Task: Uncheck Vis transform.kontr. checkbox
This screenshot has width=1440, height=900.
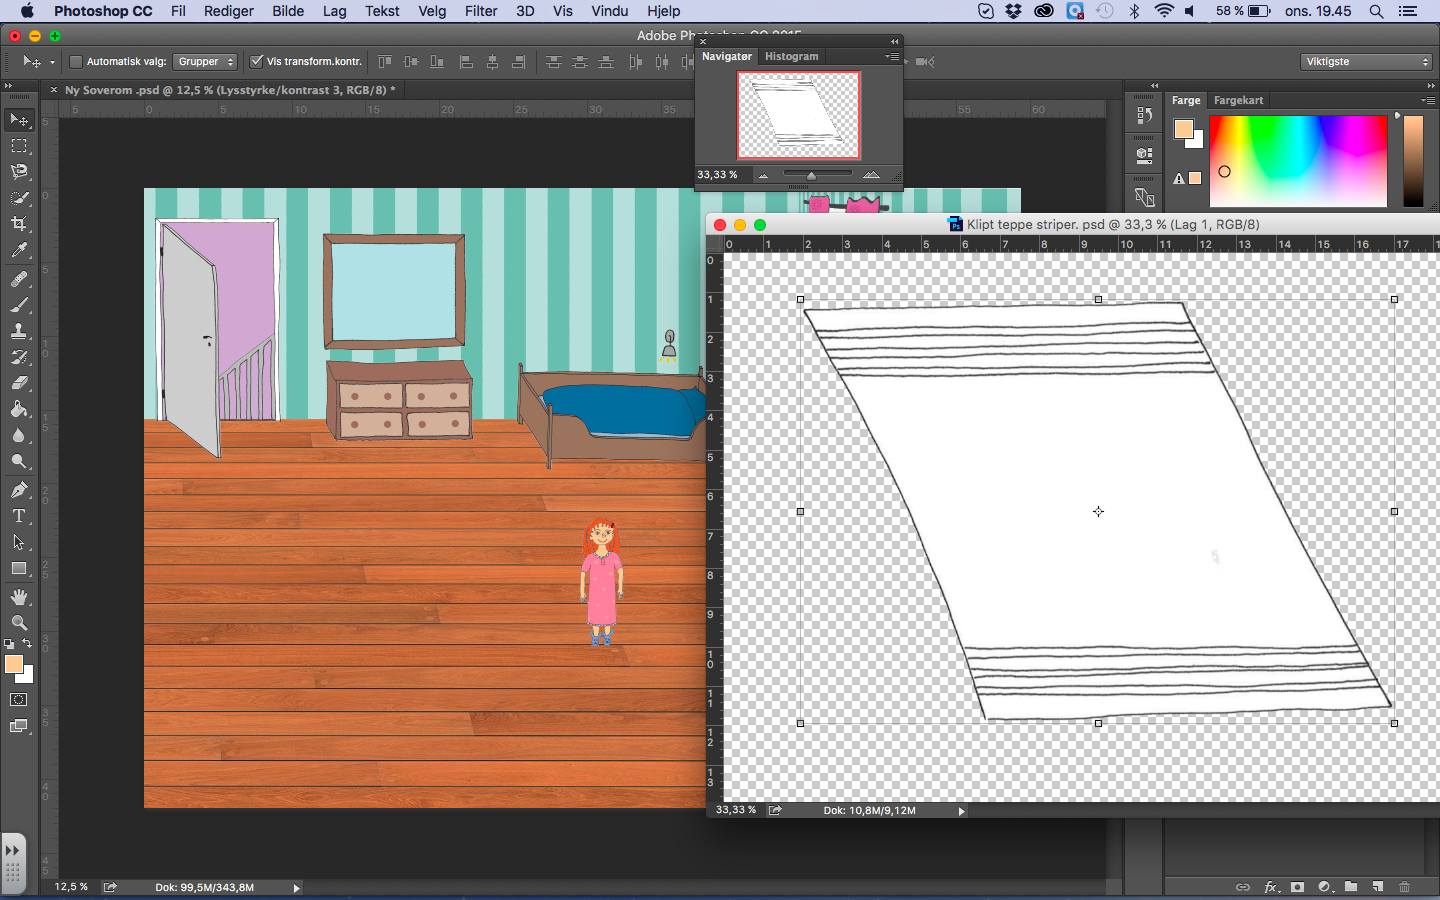Action: click(256, 62)
